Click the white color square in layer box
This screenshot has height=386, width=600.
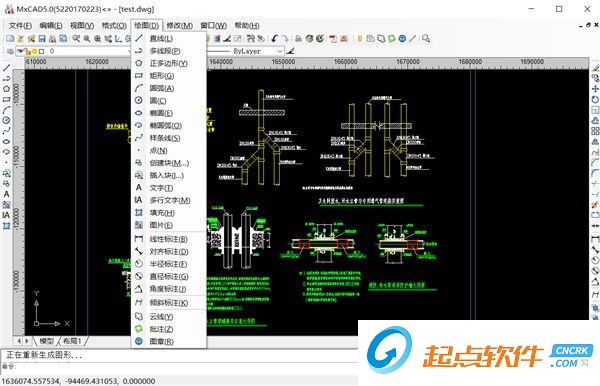coord(41,51)
